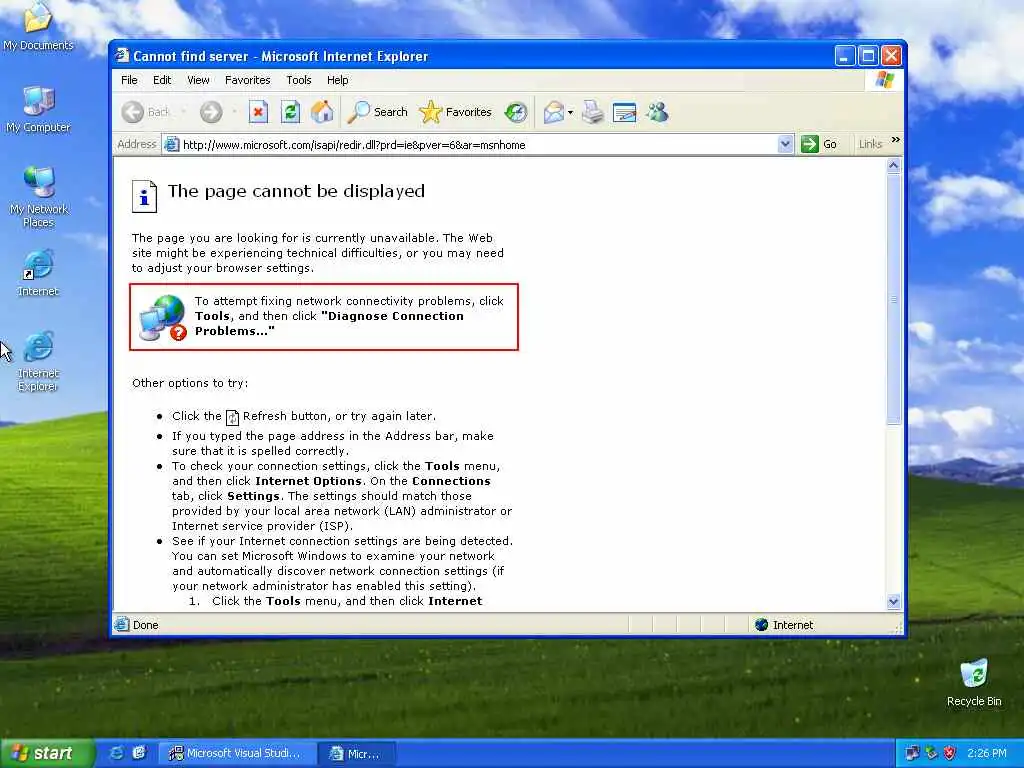
Task: Click the IE title bar page icon
Action: tap(122, 56)
